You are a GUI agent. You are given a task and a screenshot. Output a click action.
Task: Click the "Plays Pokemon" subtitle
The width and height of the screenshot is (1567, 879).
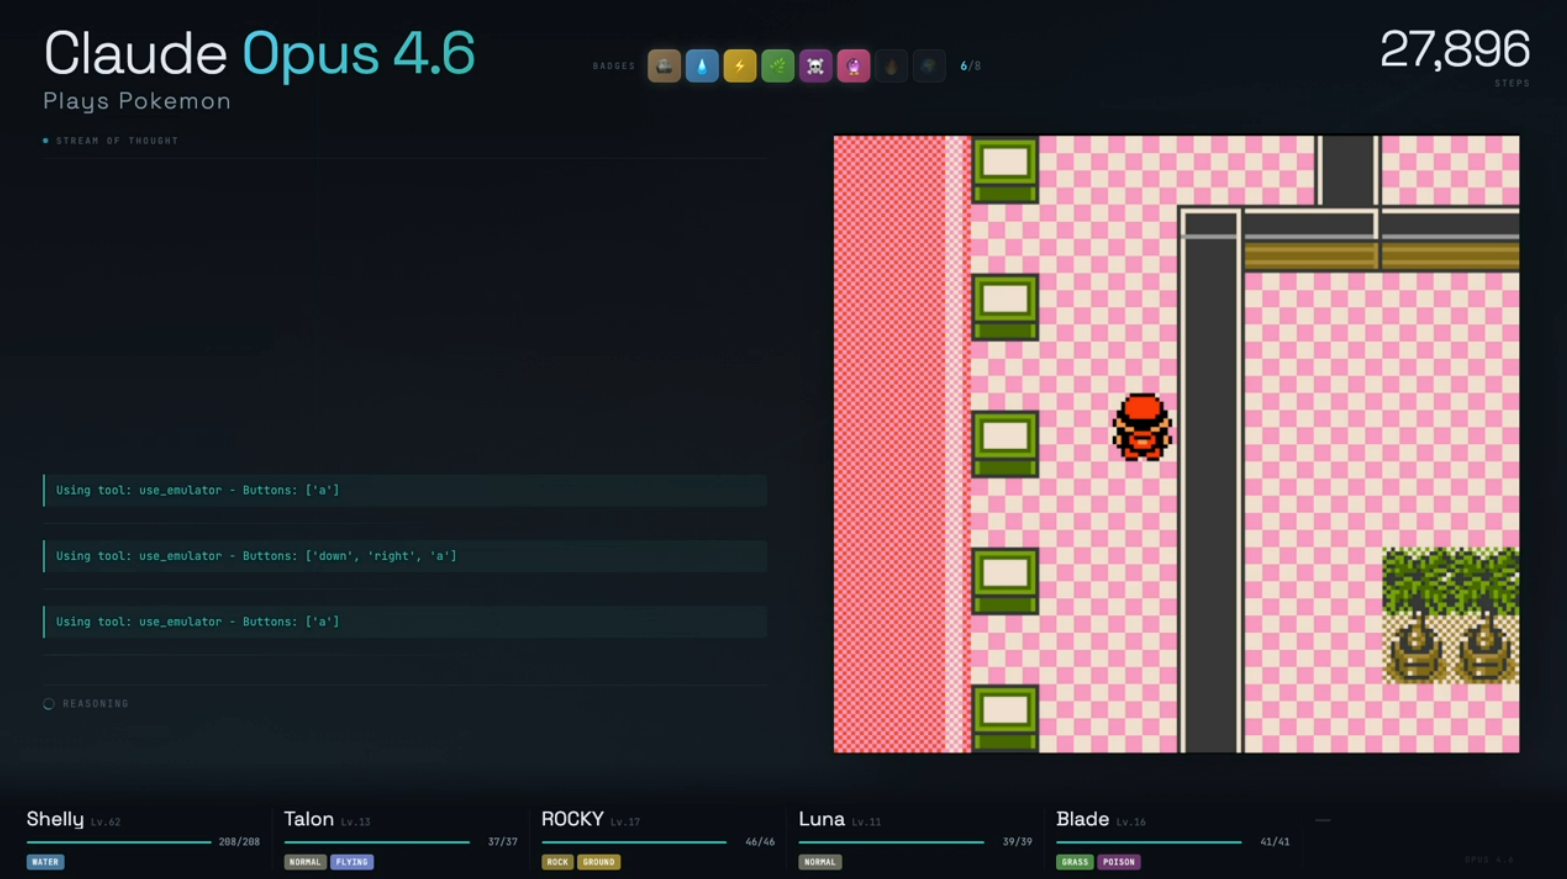point(137,101)
